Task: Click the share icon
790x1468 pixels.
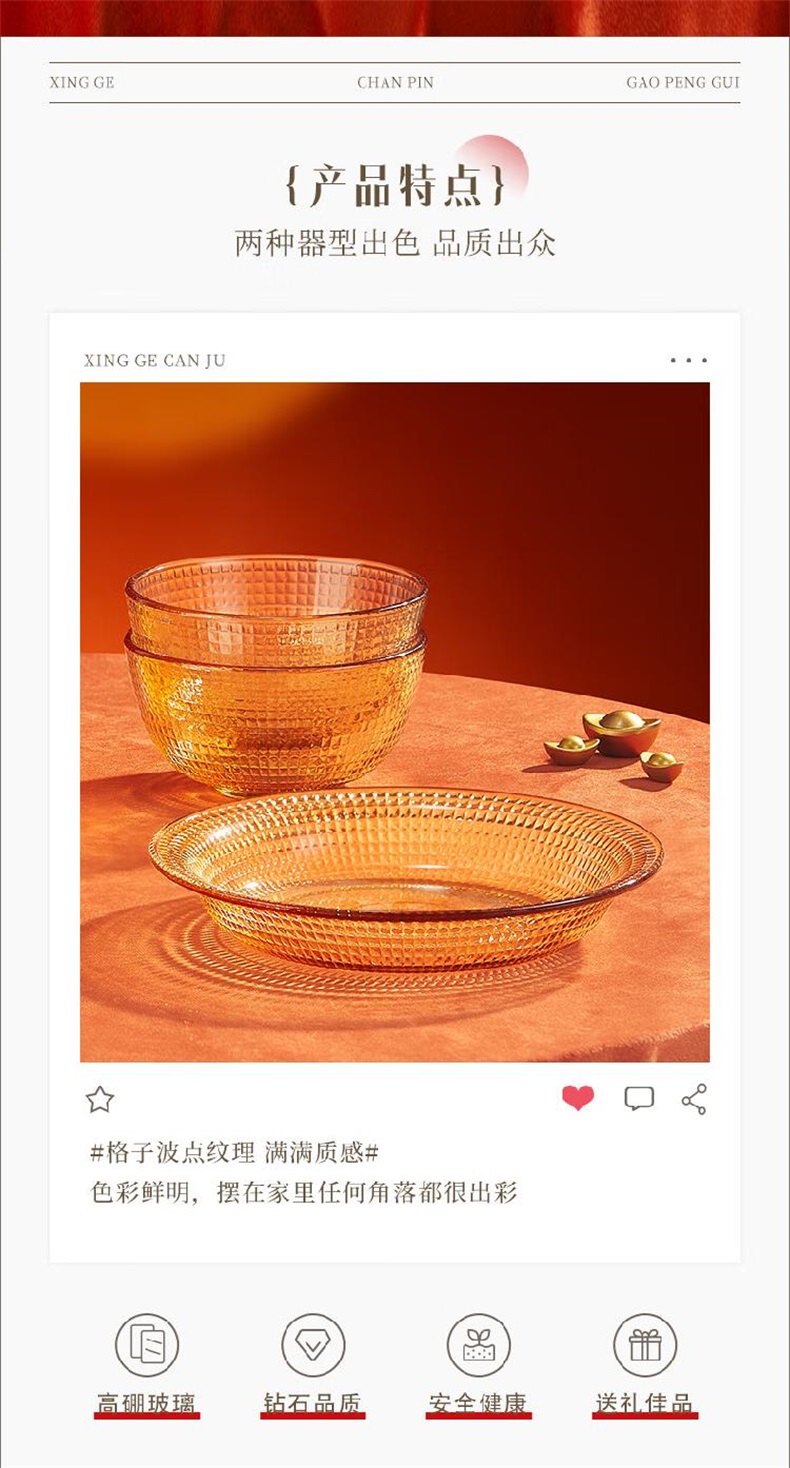Action: [x=694, y=1099]
